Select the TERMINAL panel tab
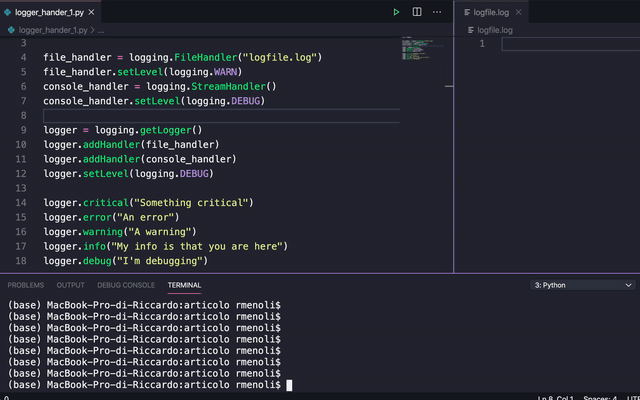 [184, 285]
